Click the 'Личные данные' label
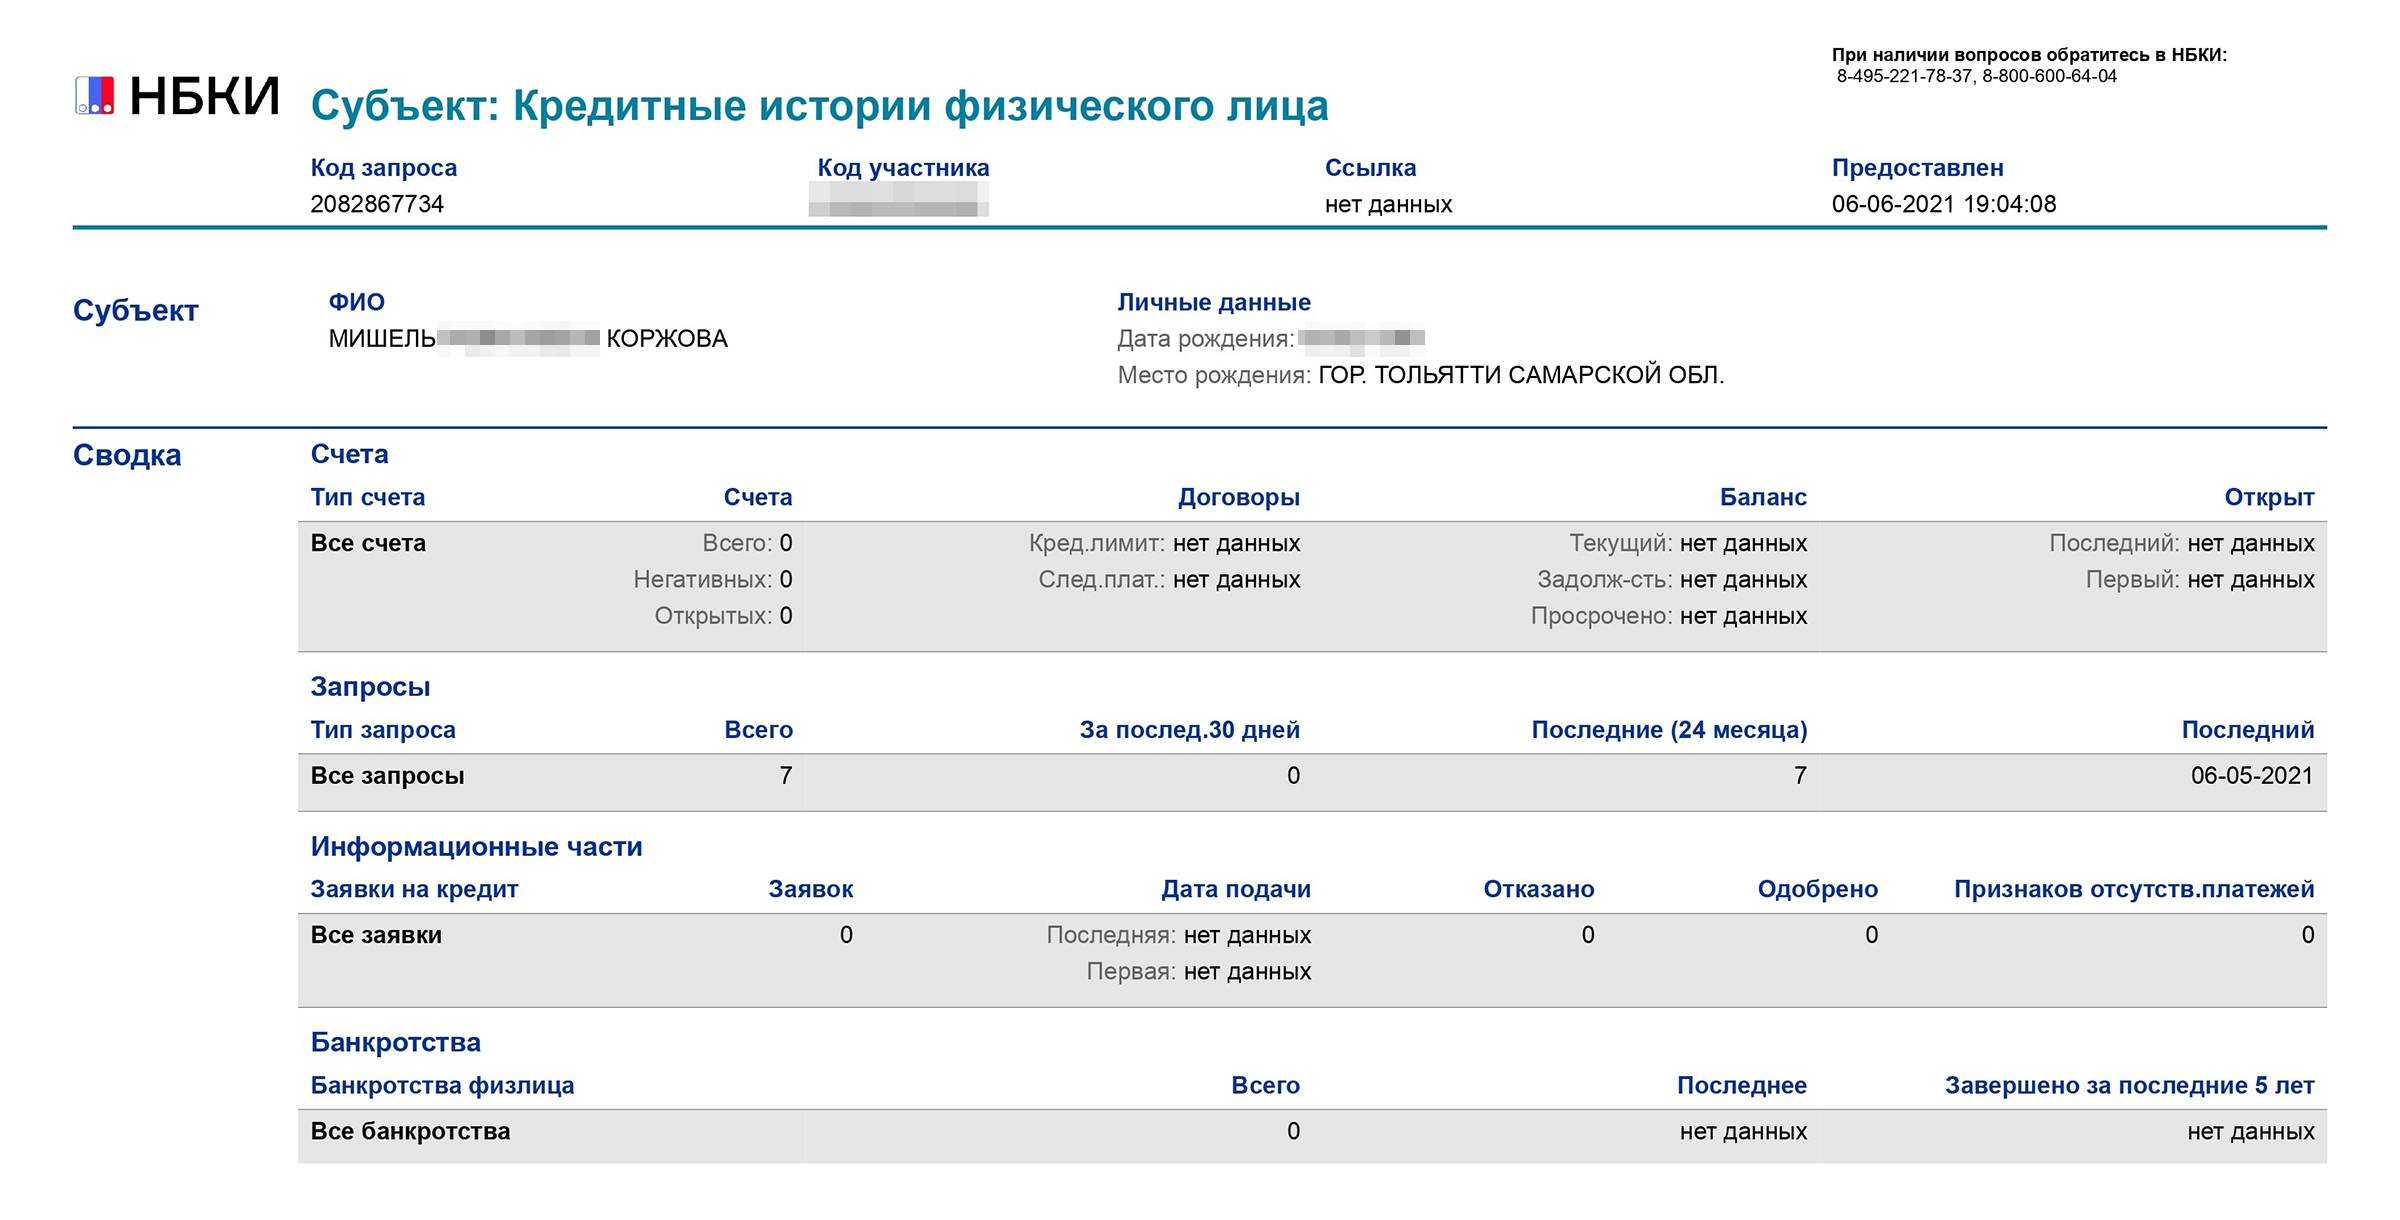This screenshot has width=2400, height=1220. [x=1214, y=302]
